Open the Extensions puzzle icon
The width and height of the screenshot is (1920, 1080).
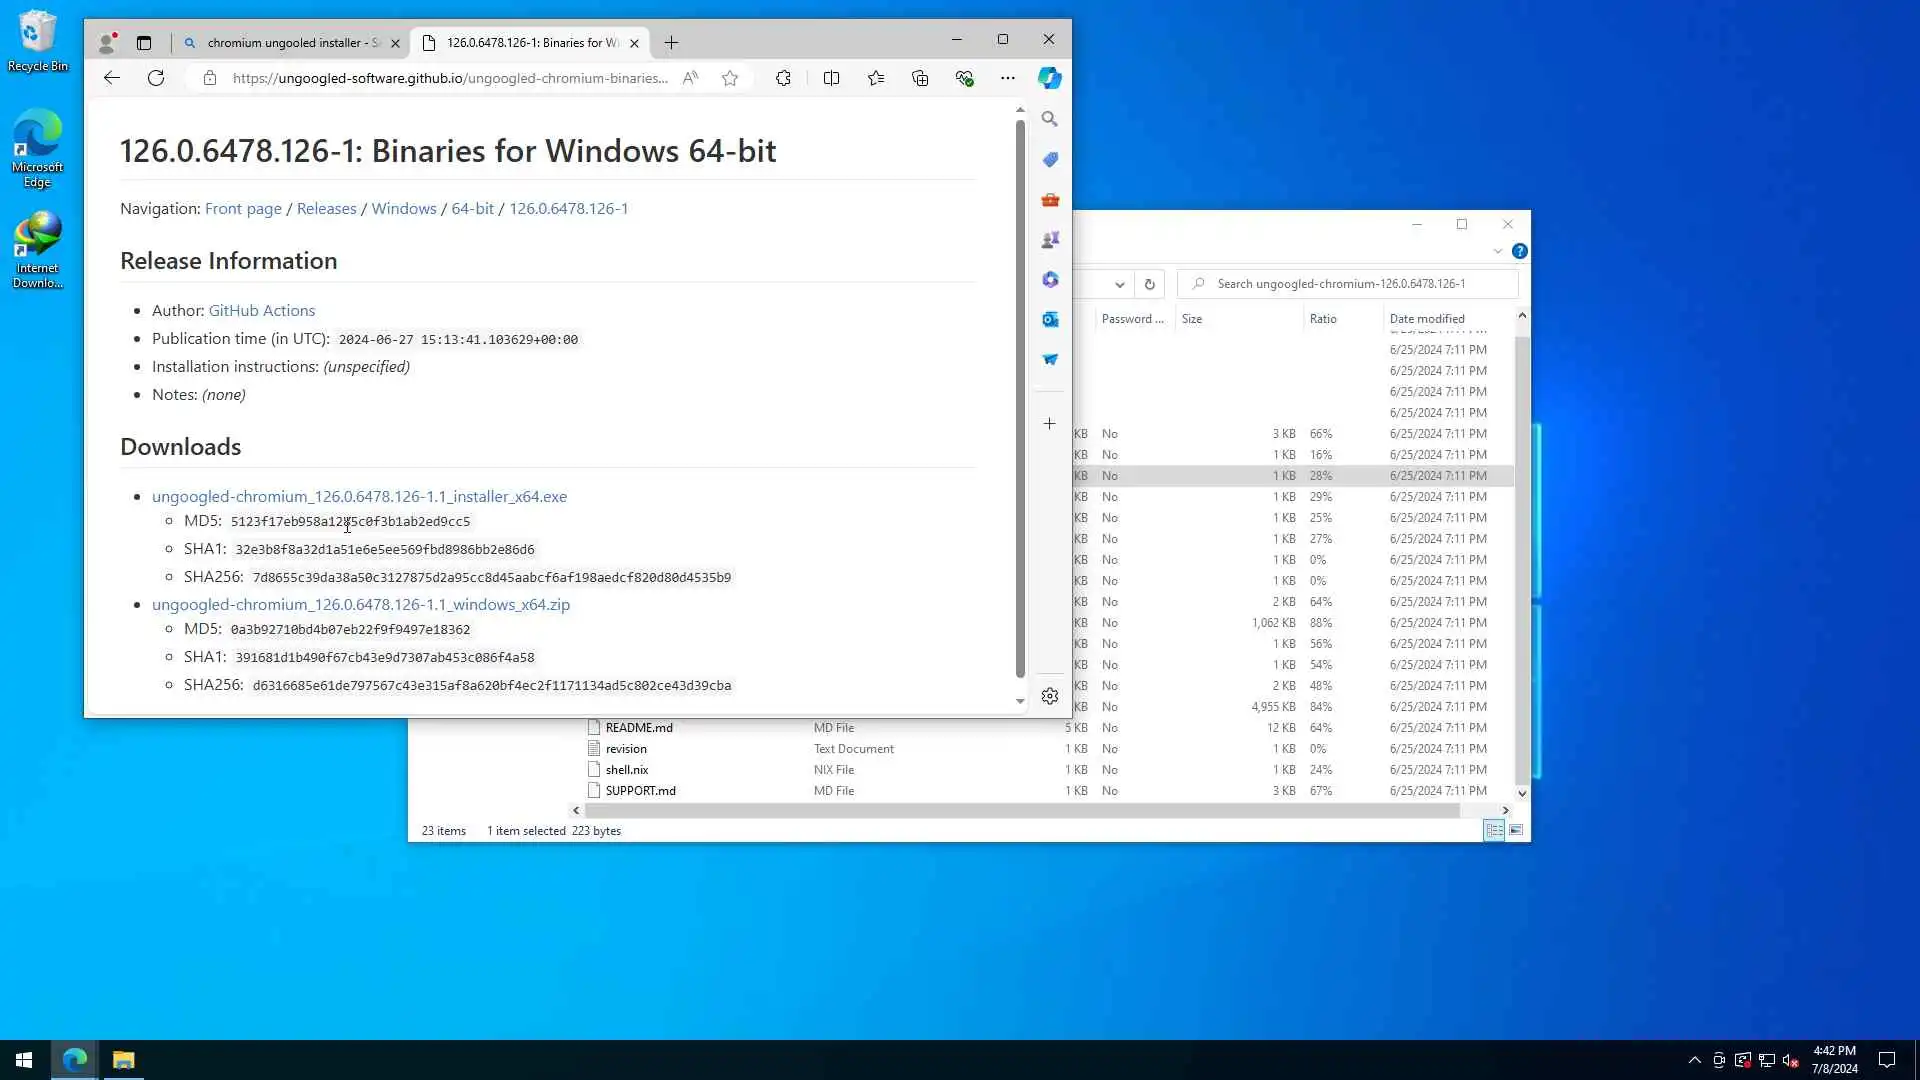click(x=783, y=78)
